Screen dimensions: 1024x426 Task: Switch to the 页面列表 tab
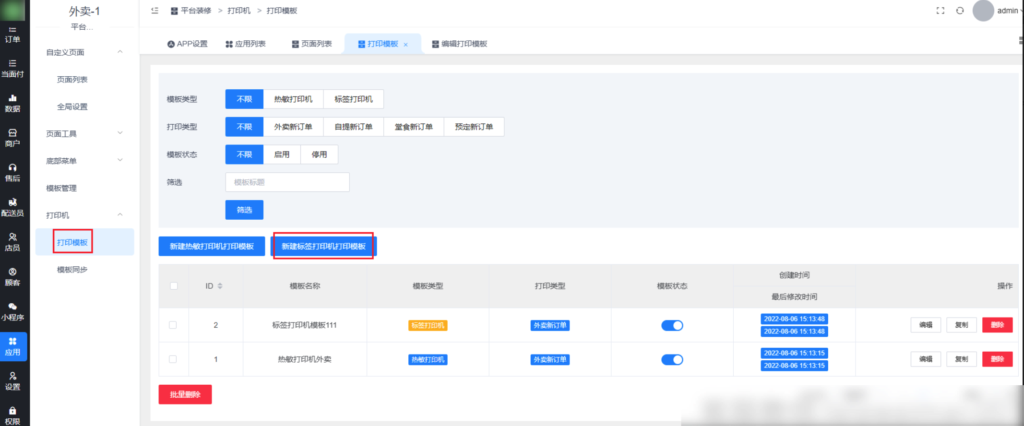point(312,44)
